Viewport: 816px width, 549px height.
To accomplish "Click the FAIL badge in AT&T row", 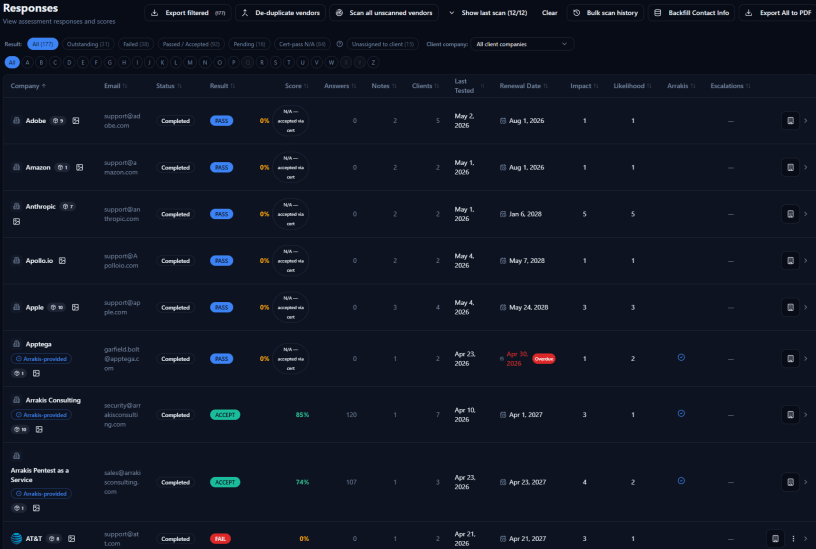I will [220, 539].
